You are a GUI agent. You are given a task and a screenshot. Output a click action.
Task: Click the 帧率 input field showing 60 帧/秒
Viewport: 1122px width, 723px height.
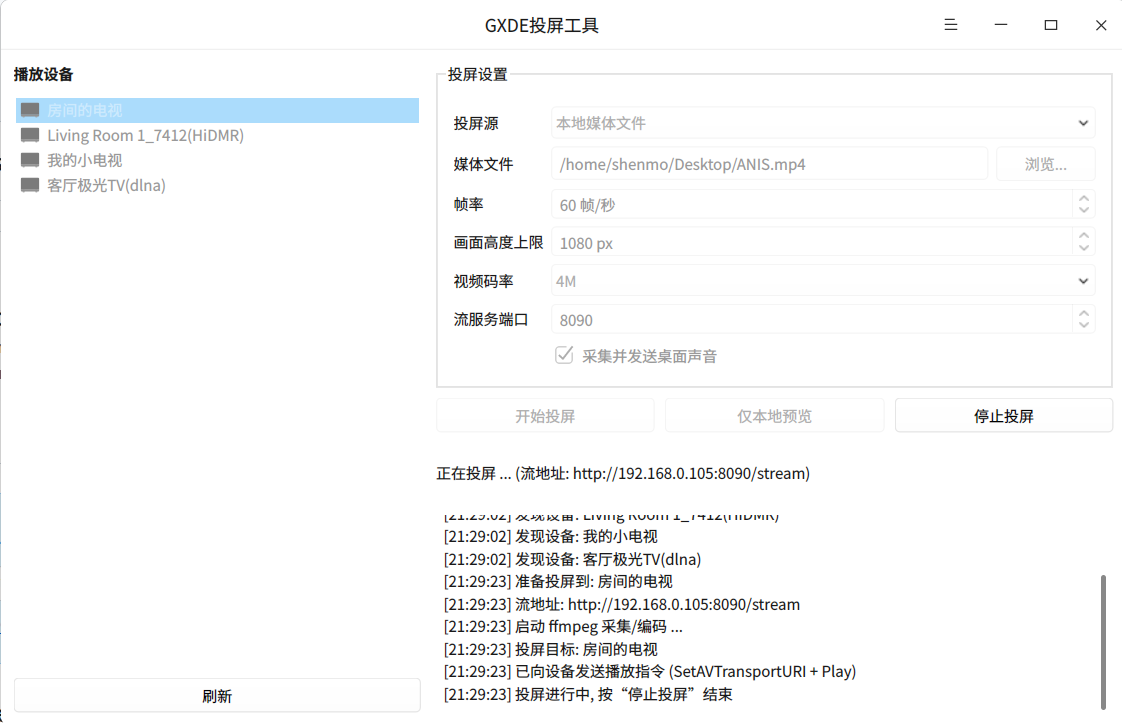coord(811,205)
